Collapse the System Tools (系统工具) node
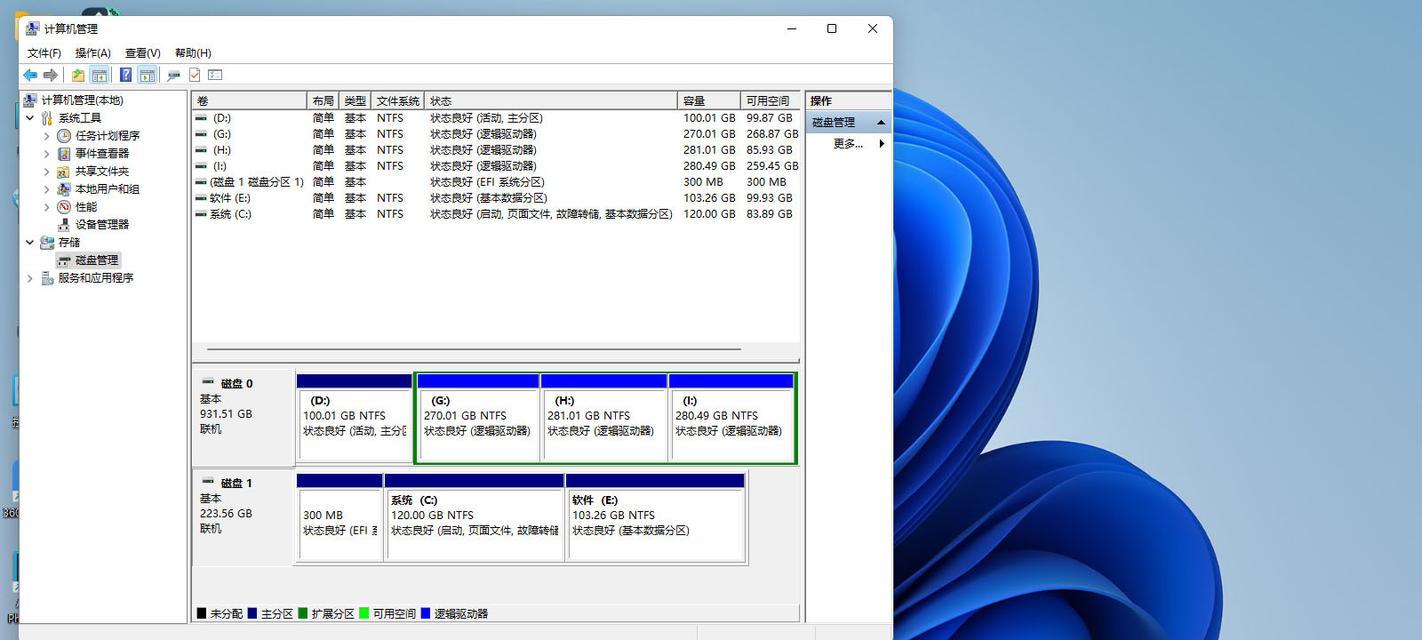The image size is (1422, 640). [30, 118]
